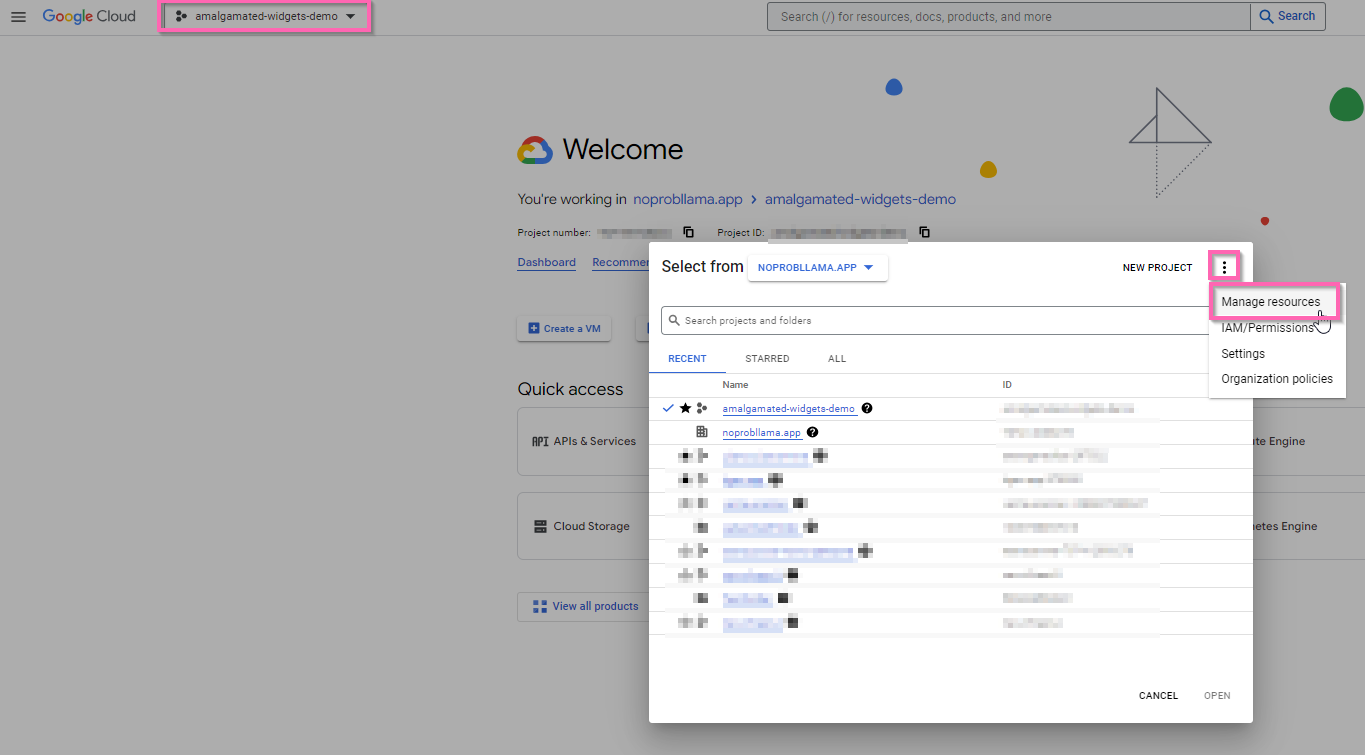Toggle the star on amalgamated-widgets-demo row

point(685,408)
